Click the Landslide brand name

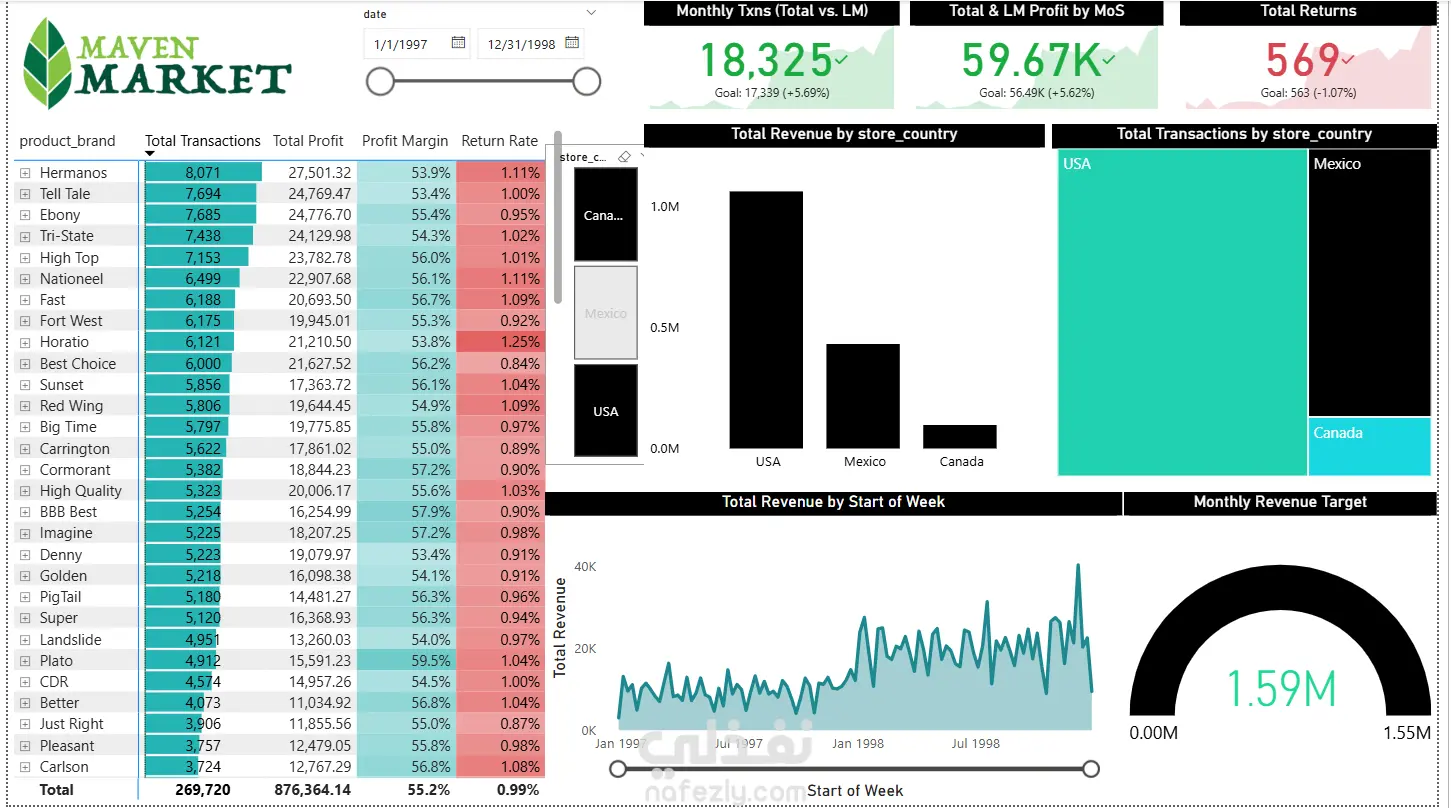(x=70, y=640)
